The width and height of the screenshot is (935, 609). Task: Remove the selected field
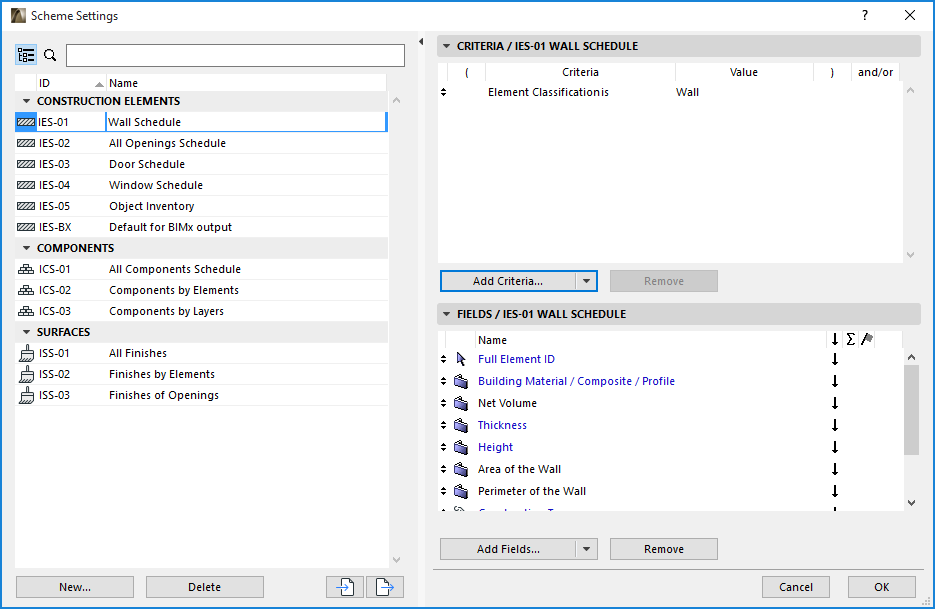(x=664, y=549)
